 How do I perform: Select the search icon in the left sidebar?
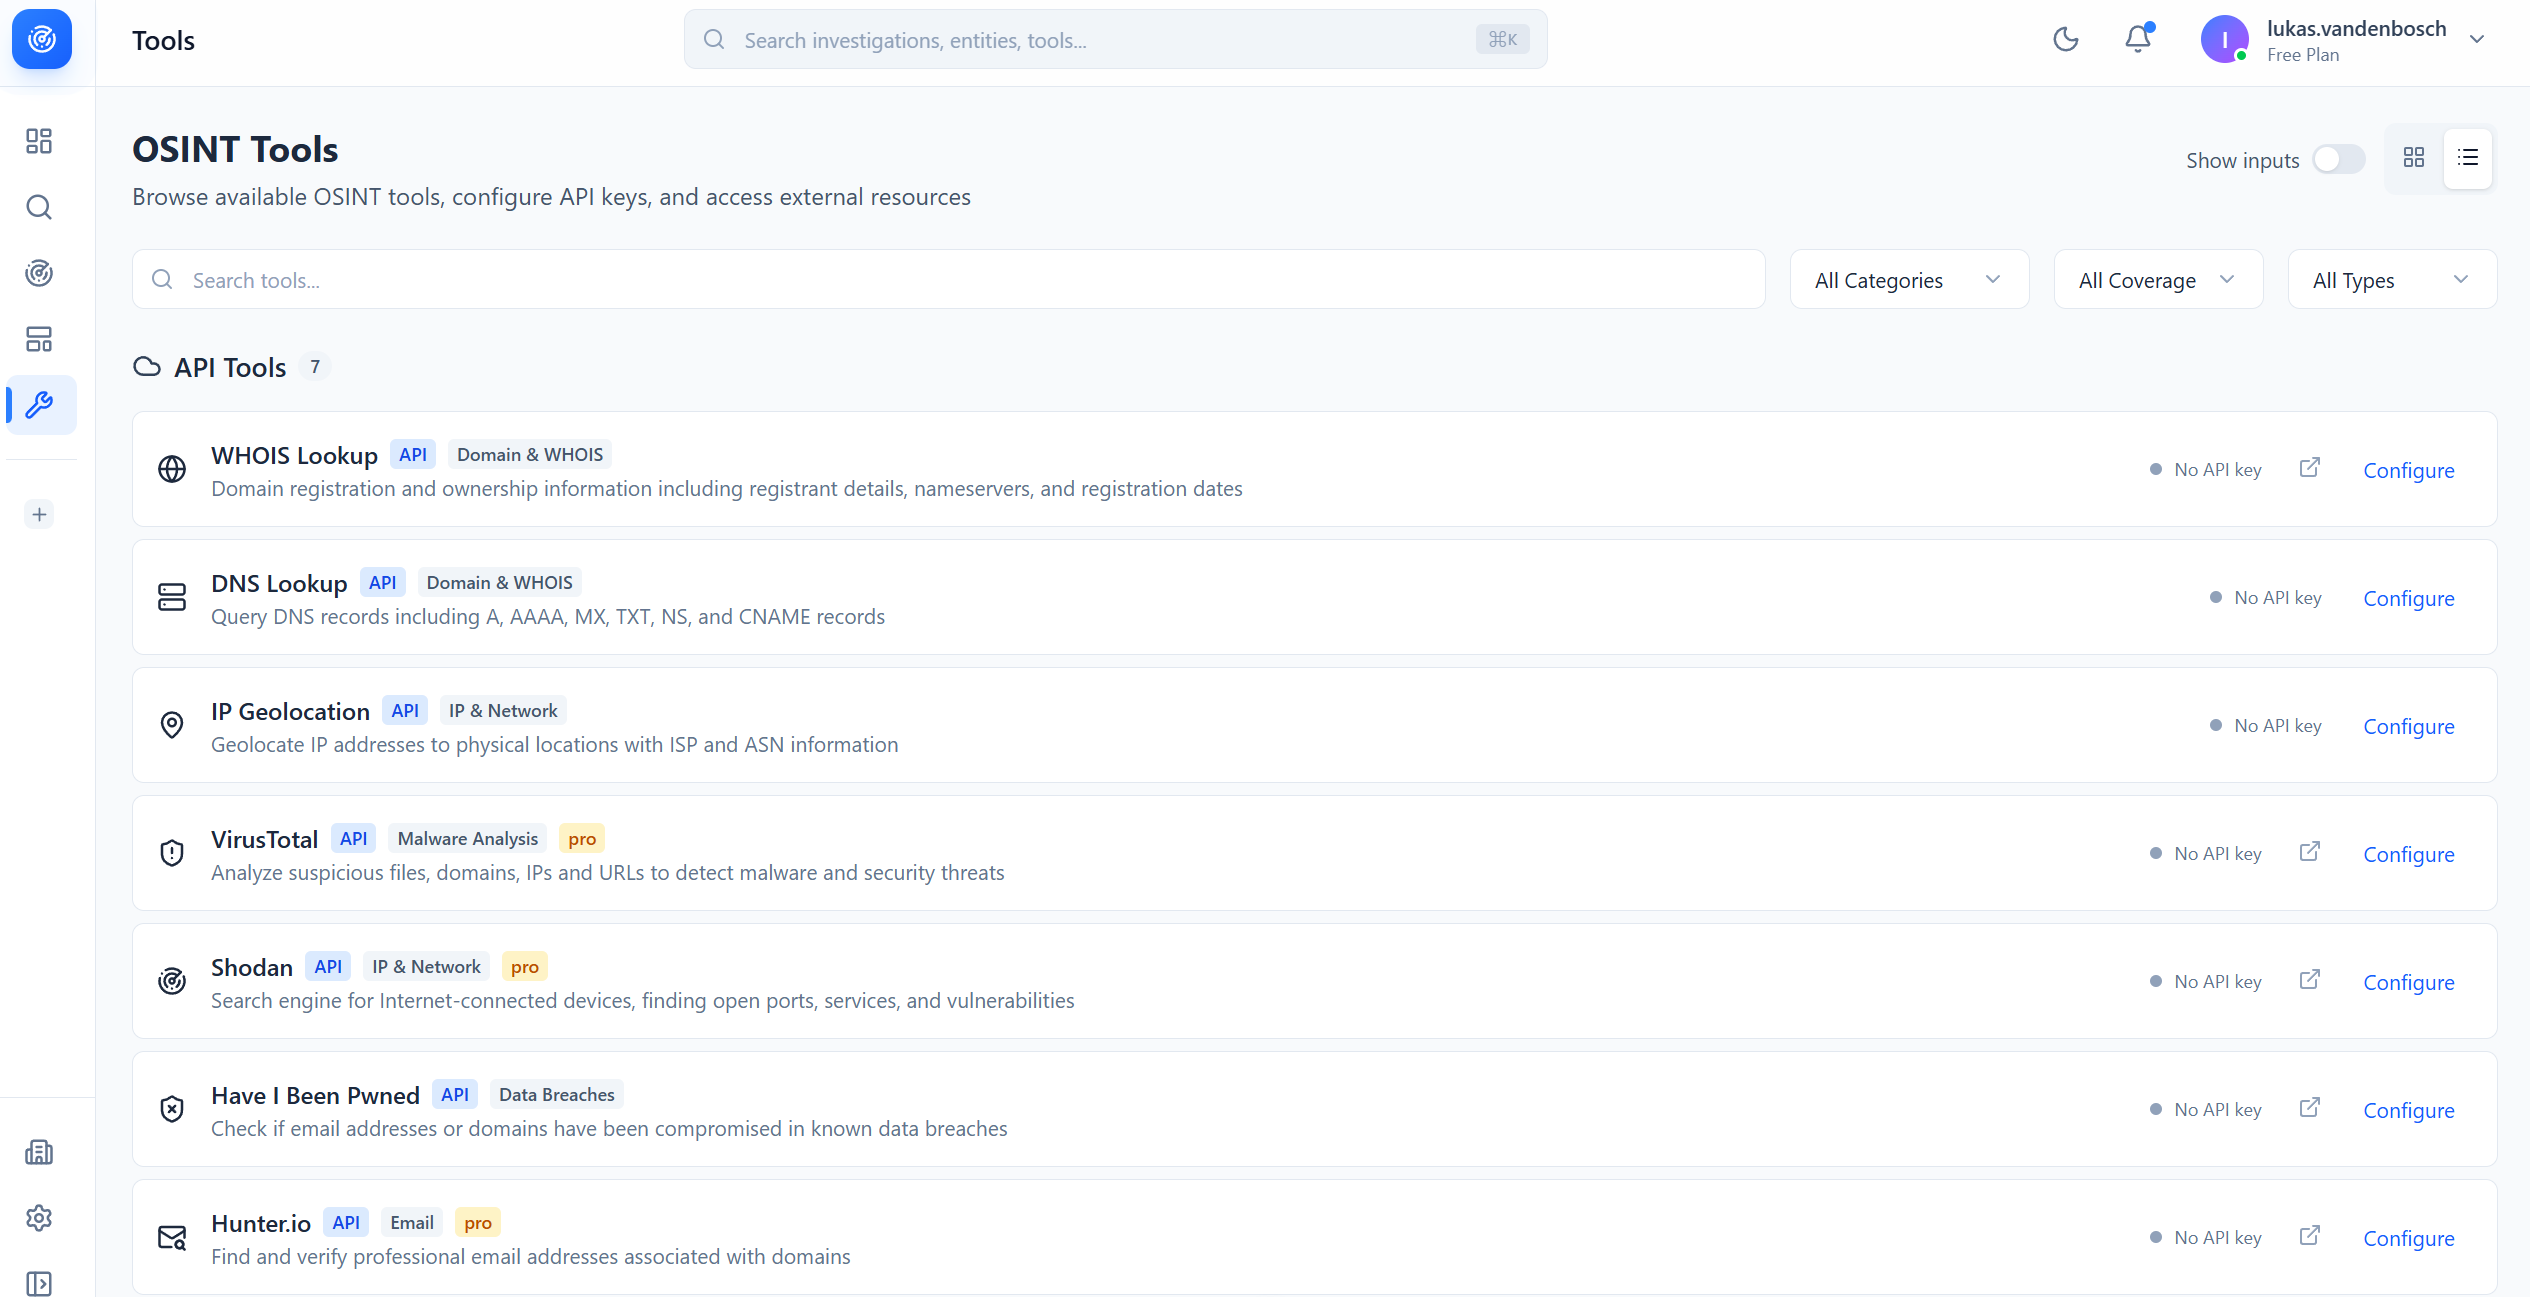click(40, 207)
